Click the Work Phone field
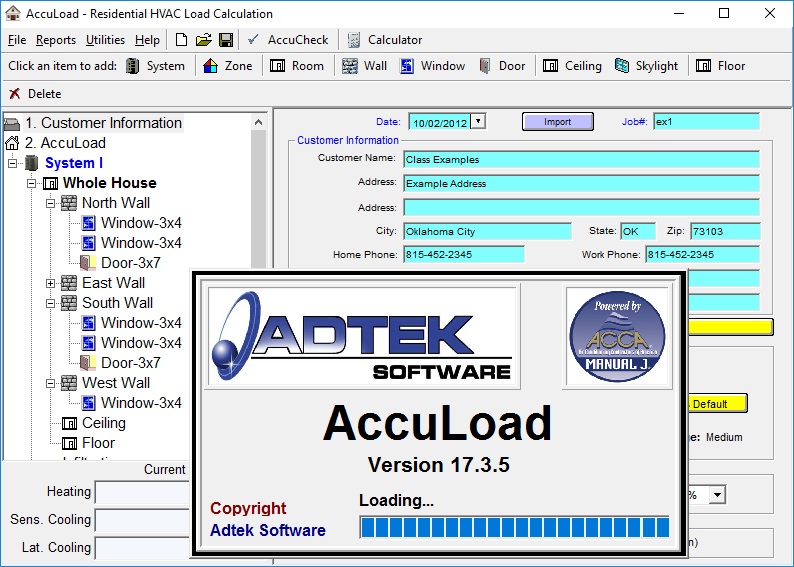Viewport: 794px width, 567px height. pos(702,254)
